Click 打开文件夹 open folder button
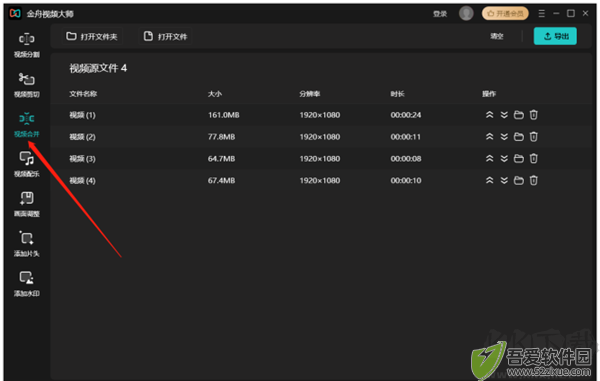The height and width of the screenshot is (381, 600). pos(92,36)
